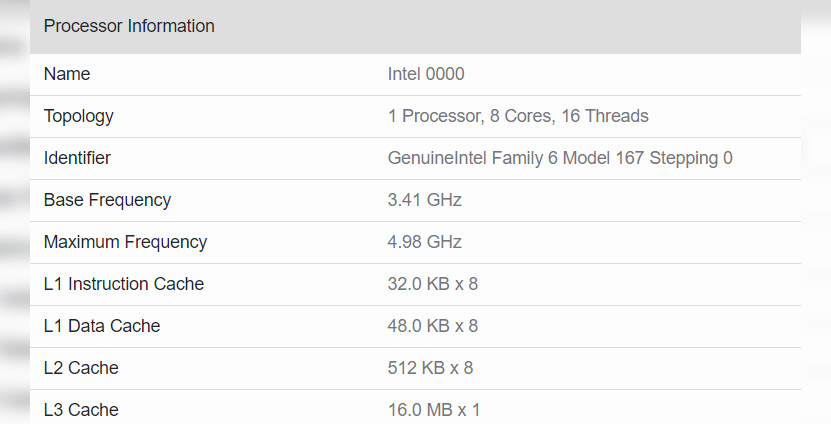831x424 pixels.
Task: Click the Intel 0000 value
Action: [x=426, y=74]
